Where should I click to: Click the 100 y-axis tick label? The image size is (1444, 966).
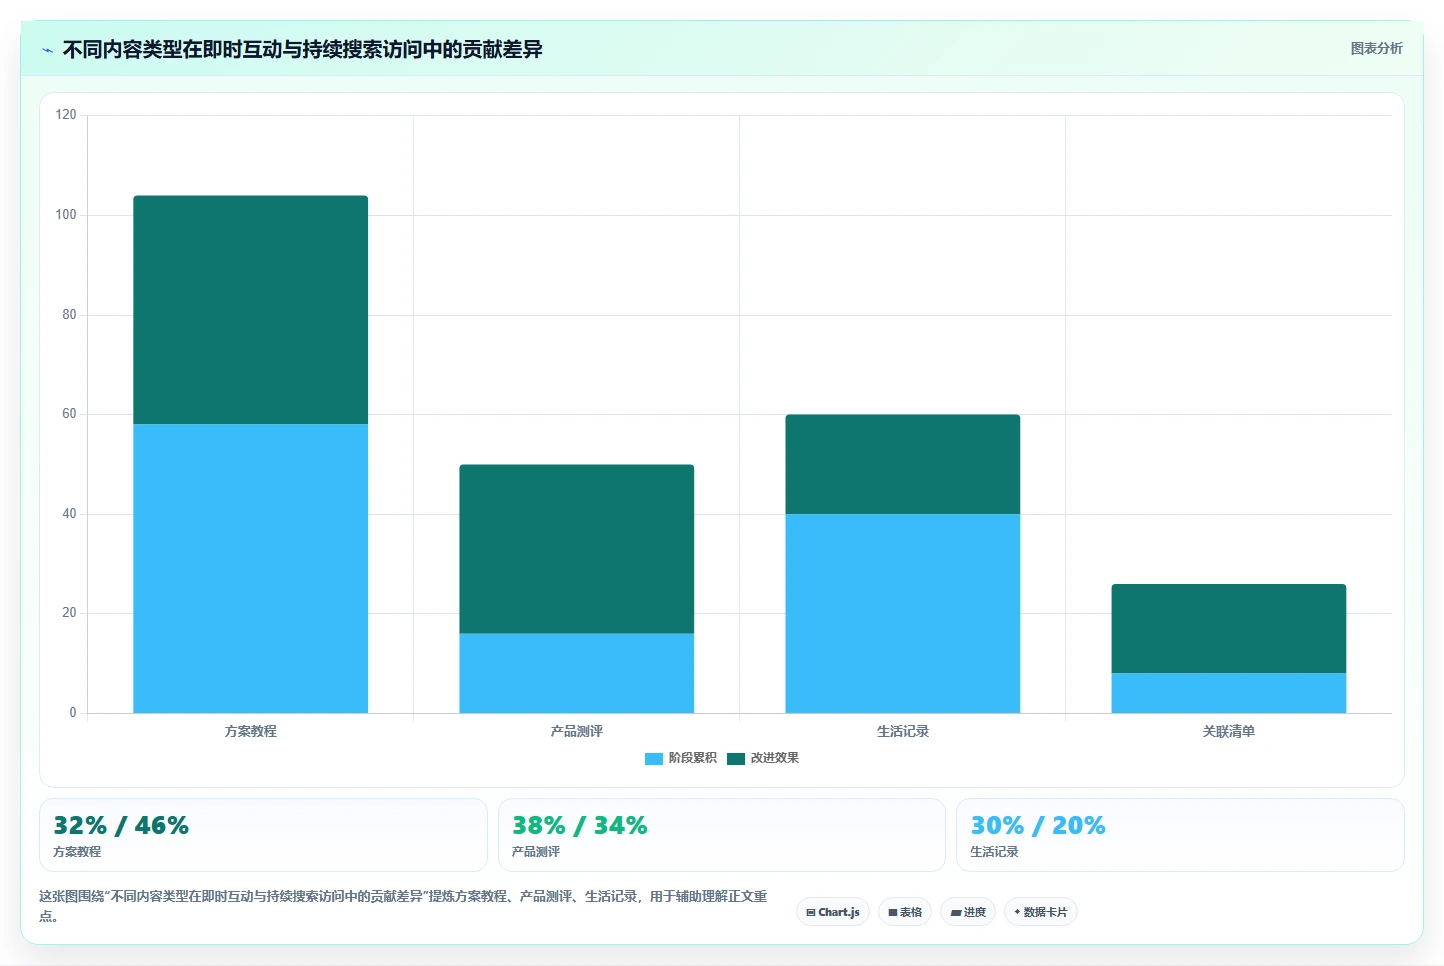point(66,214)
